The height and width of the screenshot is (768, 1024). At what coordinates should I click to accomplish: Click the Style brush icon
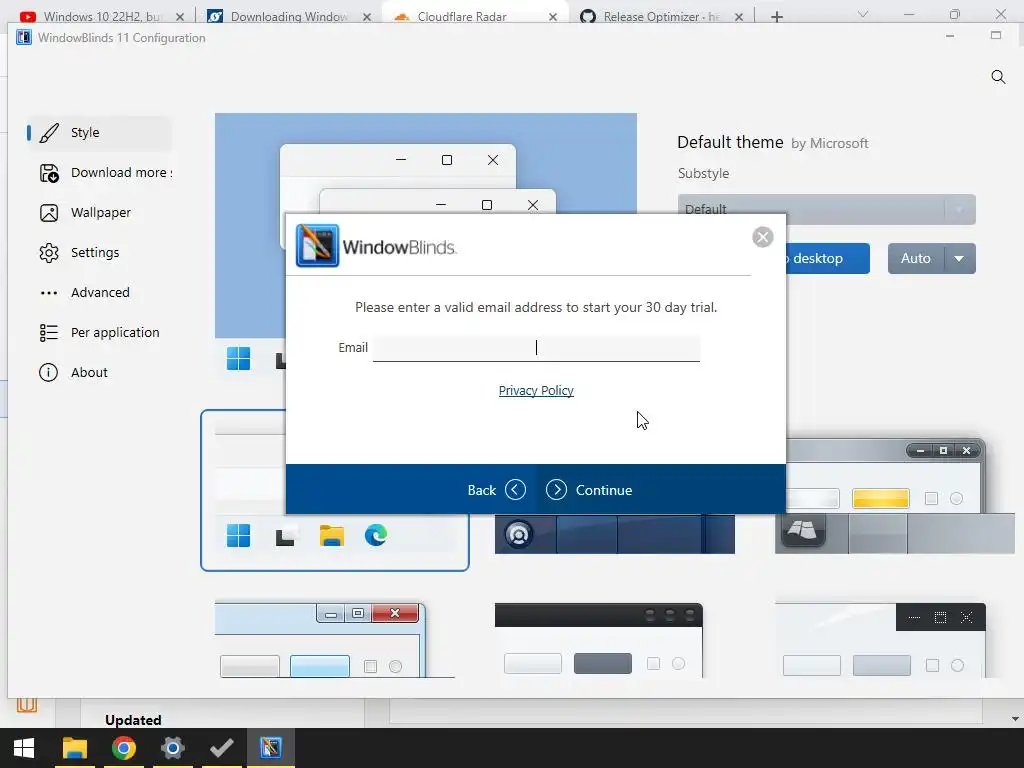pos(49,133)
